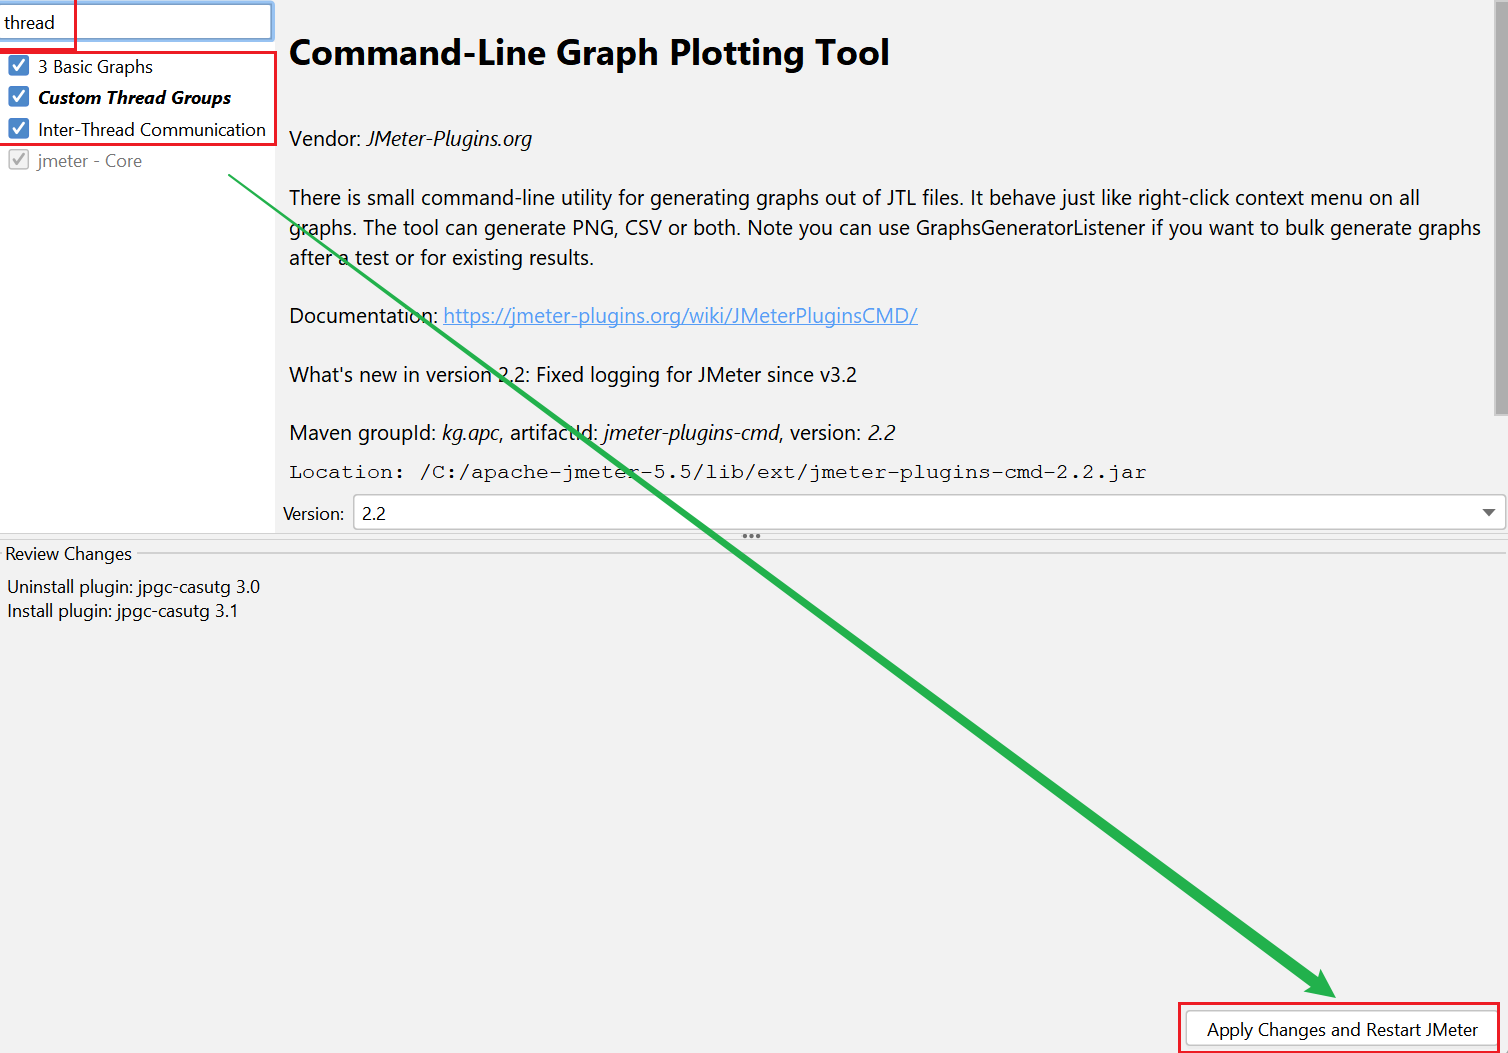Select the Custom Thread Groups plugin row
This screenshot has width=1508, height=1053.
coord(135,98)
